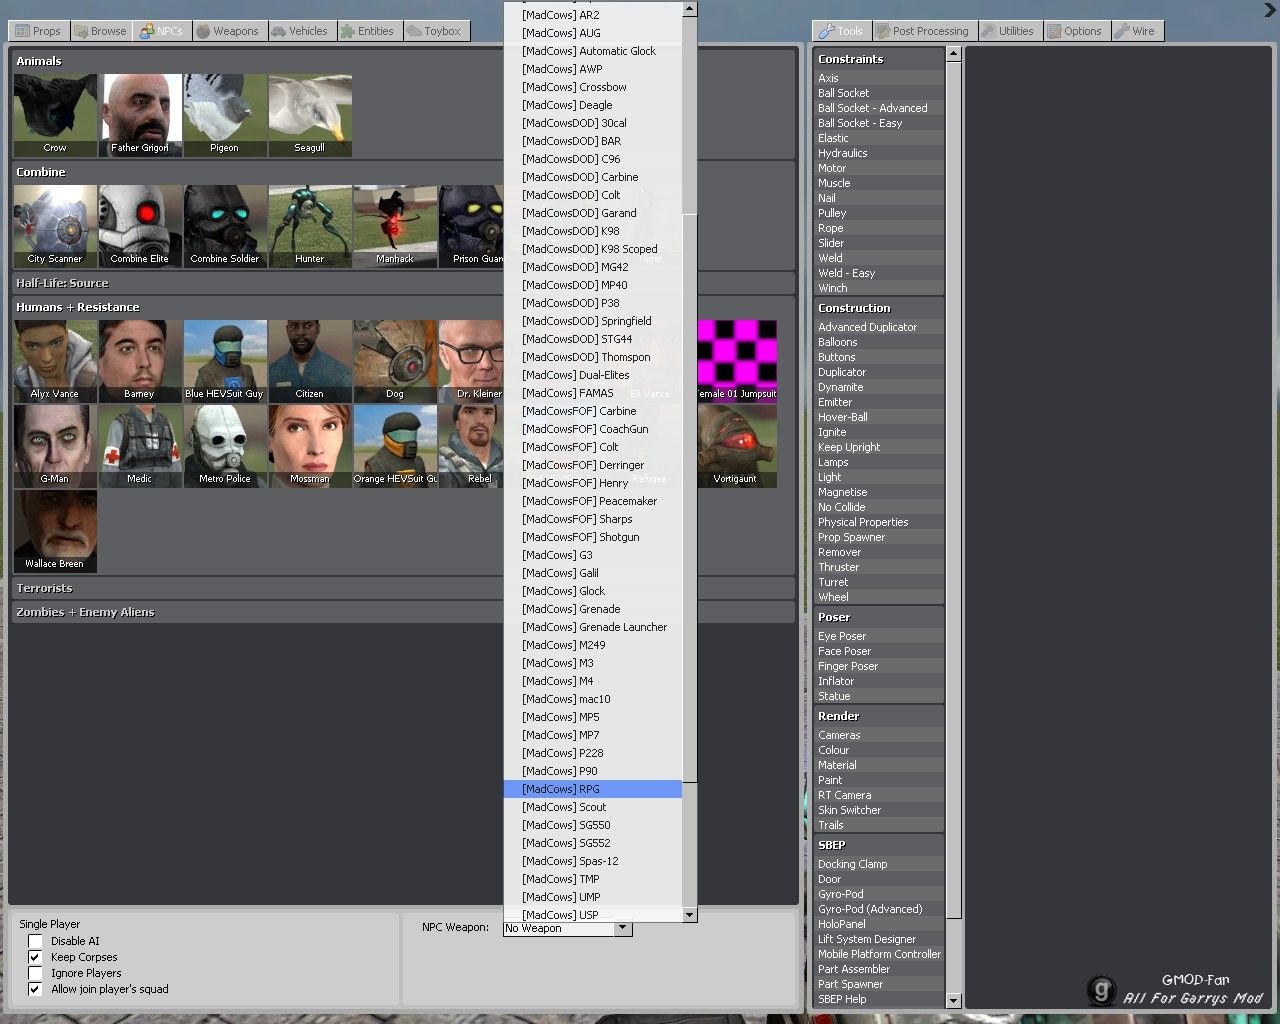The width and height of the screenshot is (1280, 1024).
Task: Select Citizen NPC icon
Action: tap(310, 361)
